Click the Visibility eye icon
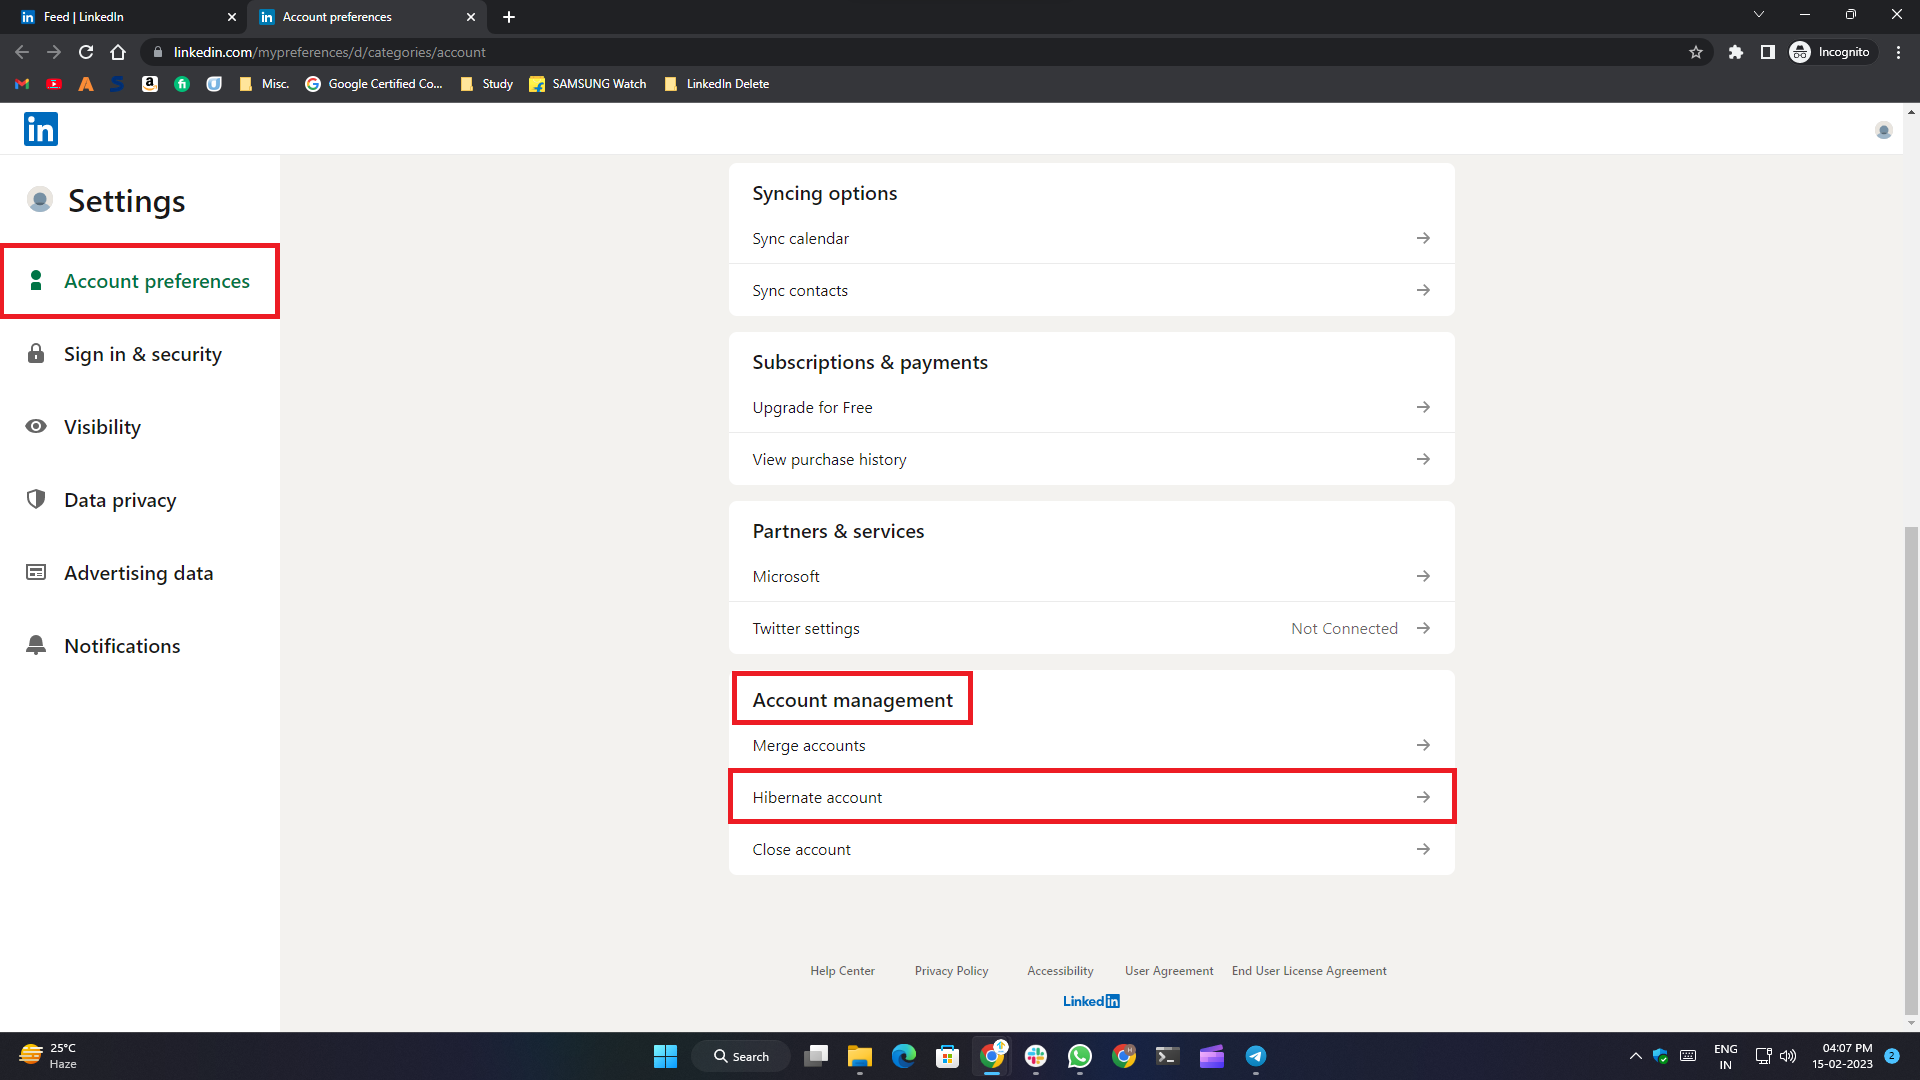The width and height of the screenshot is (1920, 1080). [36, 427]
